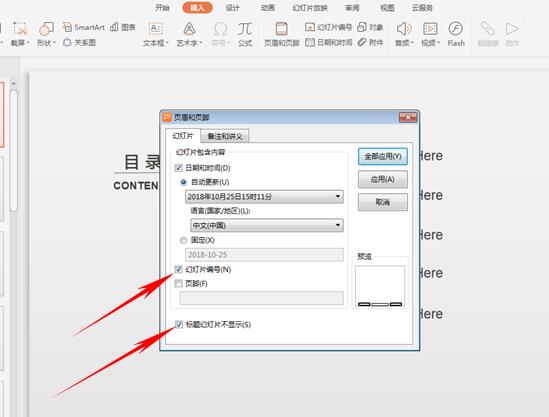
Task: Insert SmartArt graphic from ribbon
Action: point(83,27)
